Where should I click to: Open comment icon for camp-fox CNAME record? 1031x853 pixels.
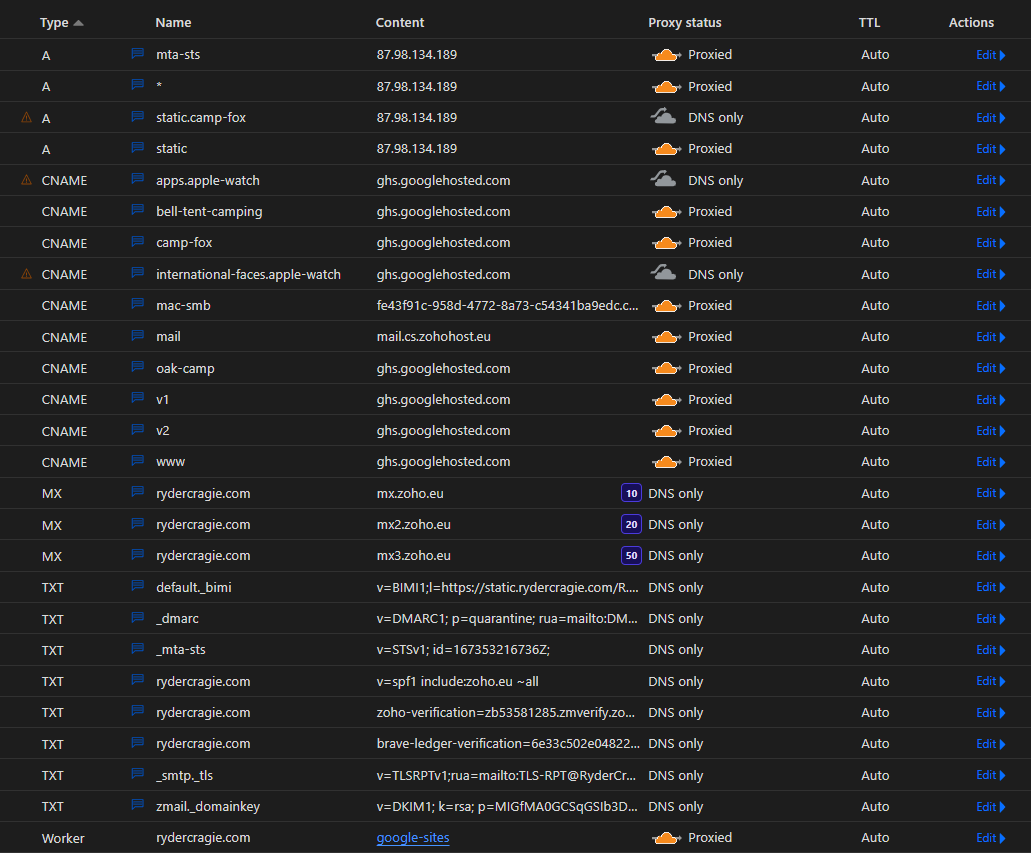point(137,242)
